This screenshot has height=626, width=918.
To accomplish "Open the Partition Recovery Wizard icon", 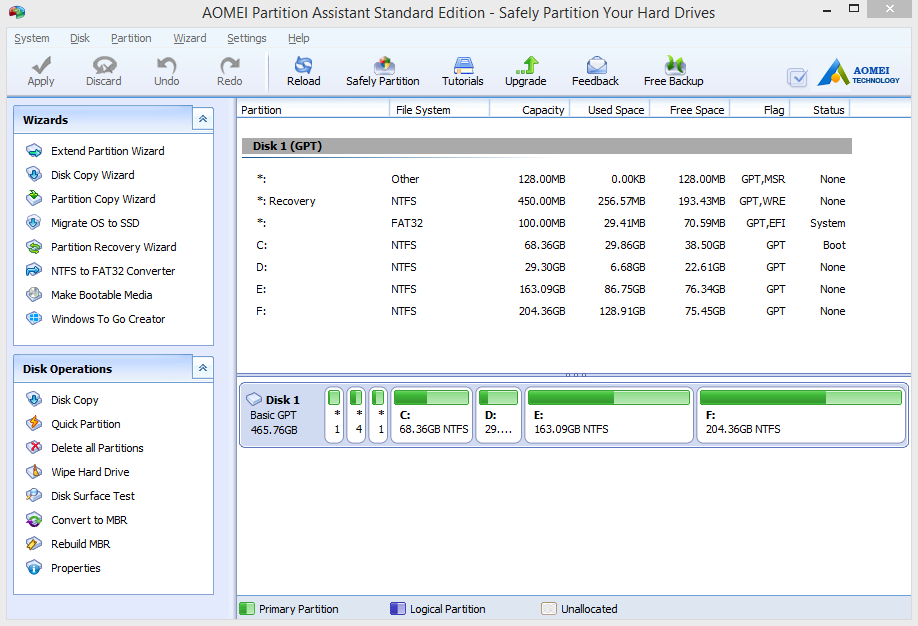I will point(34,247).
